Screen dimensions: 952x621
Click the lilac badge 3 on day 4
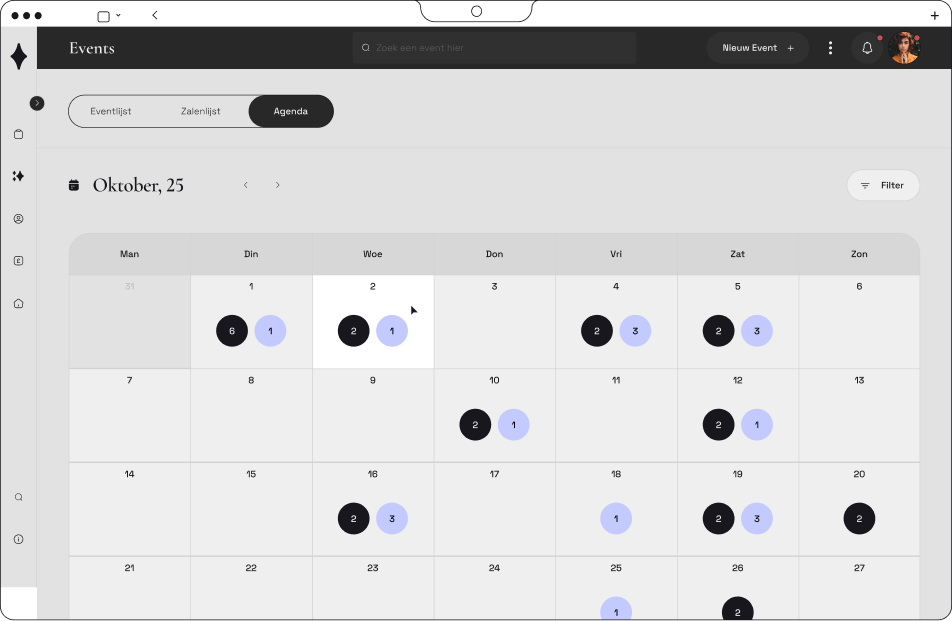[x=635, y=331]
